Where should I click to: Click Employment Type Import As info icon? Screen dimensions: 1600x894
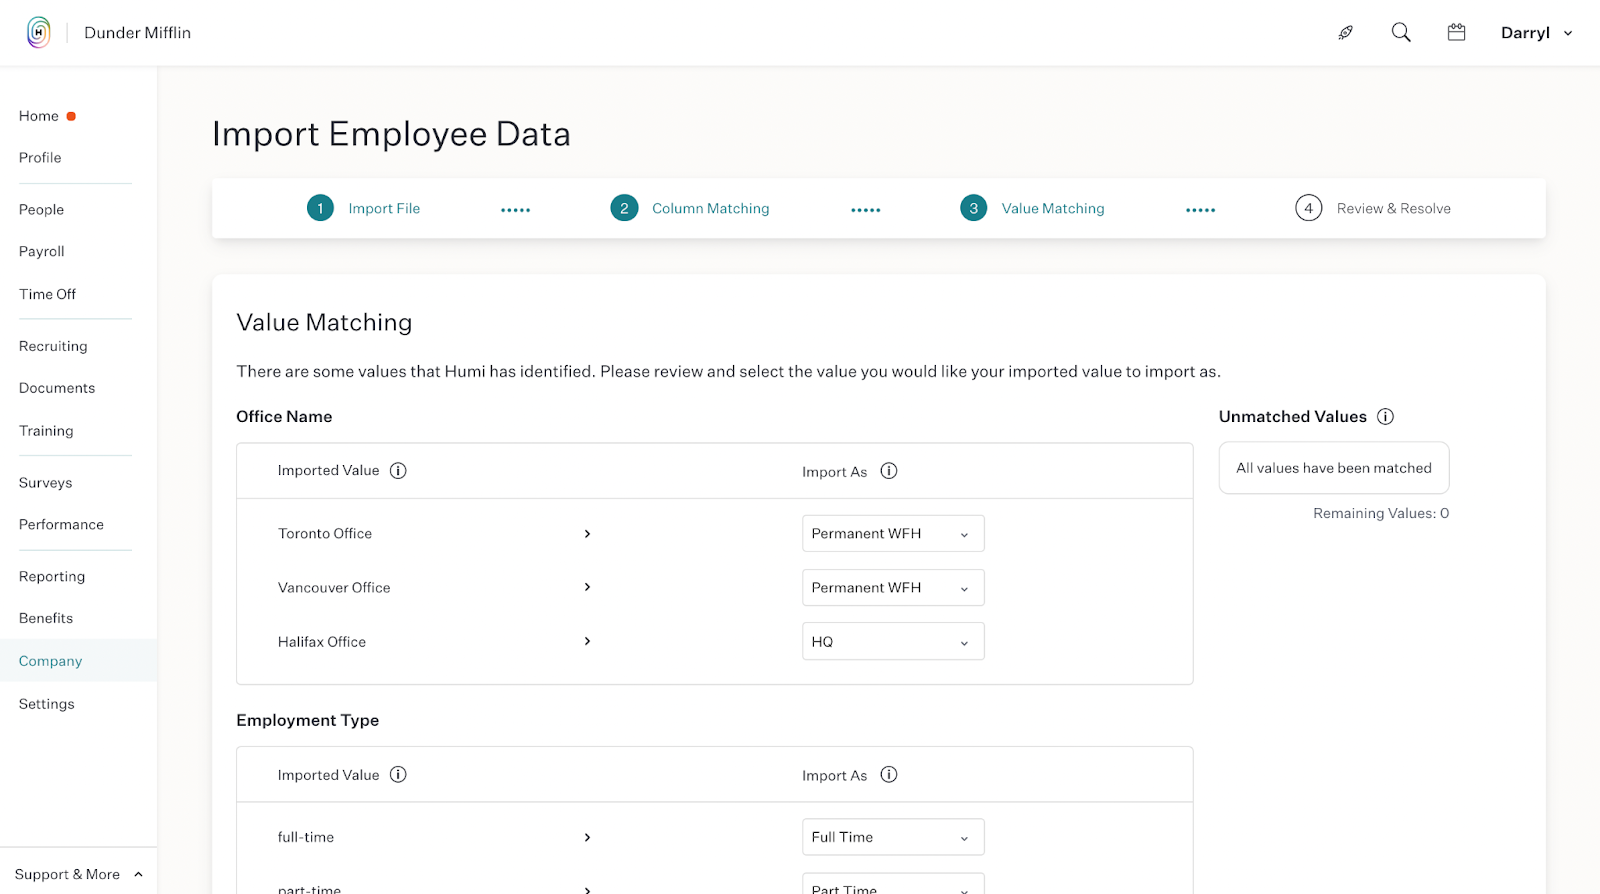889,775
